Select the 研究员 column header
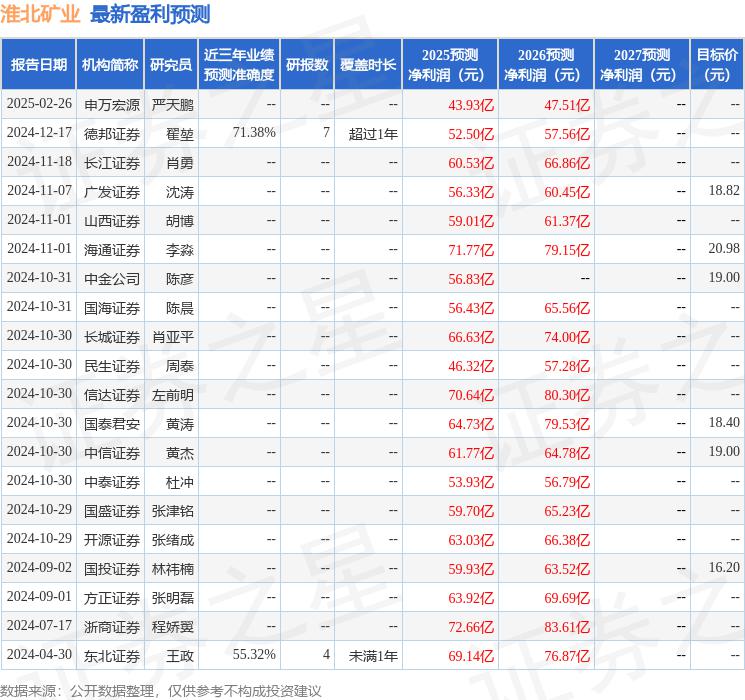 [171, 64]
